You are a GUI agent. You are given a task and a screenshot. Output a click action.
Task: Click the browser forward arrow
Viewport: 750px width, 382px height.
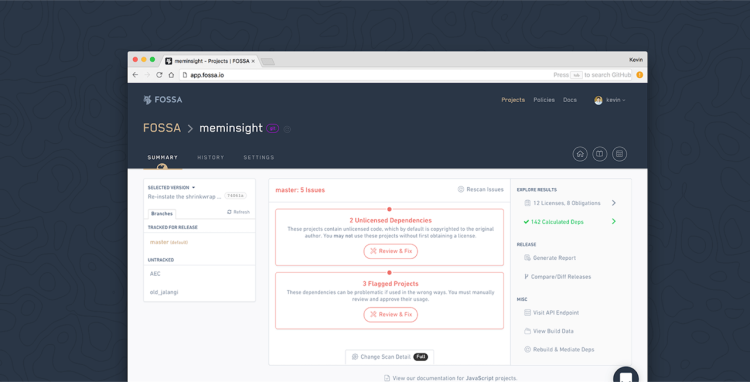click(147, 75)
